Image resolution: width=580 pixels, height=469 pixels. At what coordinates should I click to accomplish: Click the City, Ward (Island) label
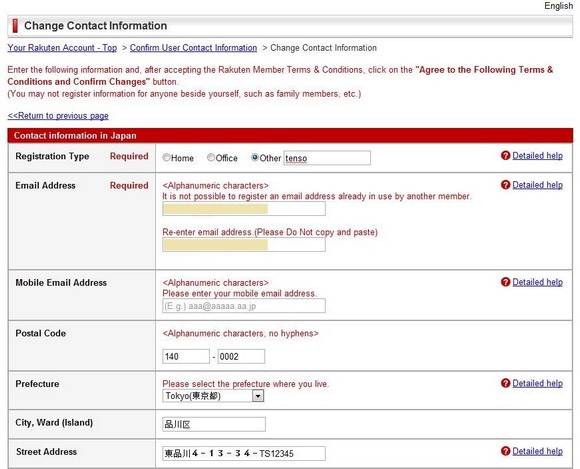pyautogui.click(x=54, y=422)
